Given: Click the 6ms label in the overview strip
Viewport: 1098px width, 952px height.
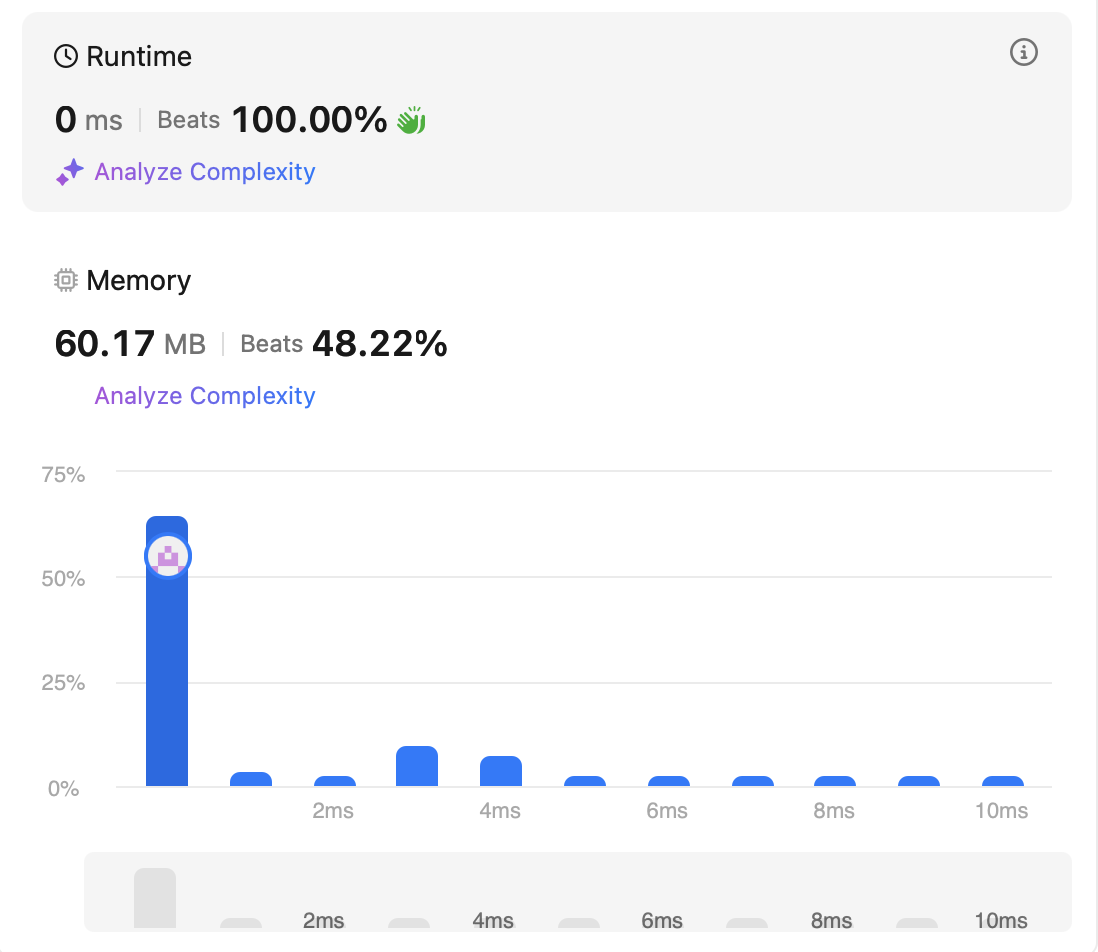Looking at the screenshot, I should [x=662, y=921].
